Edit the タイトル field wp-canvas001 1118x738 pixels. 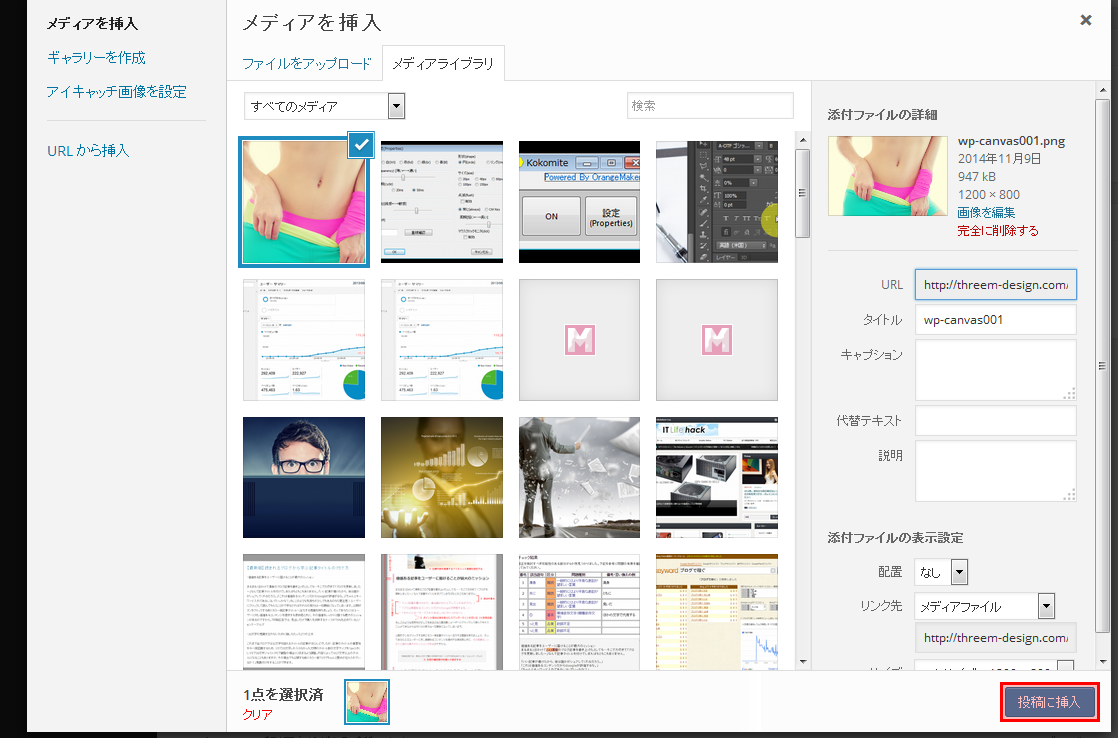(x=995, y=319)
